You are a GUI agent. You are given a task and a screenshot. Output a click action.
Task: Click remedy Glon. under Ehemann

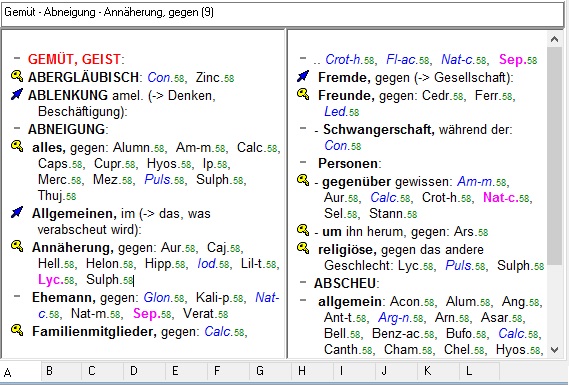[x=159, y=298]
